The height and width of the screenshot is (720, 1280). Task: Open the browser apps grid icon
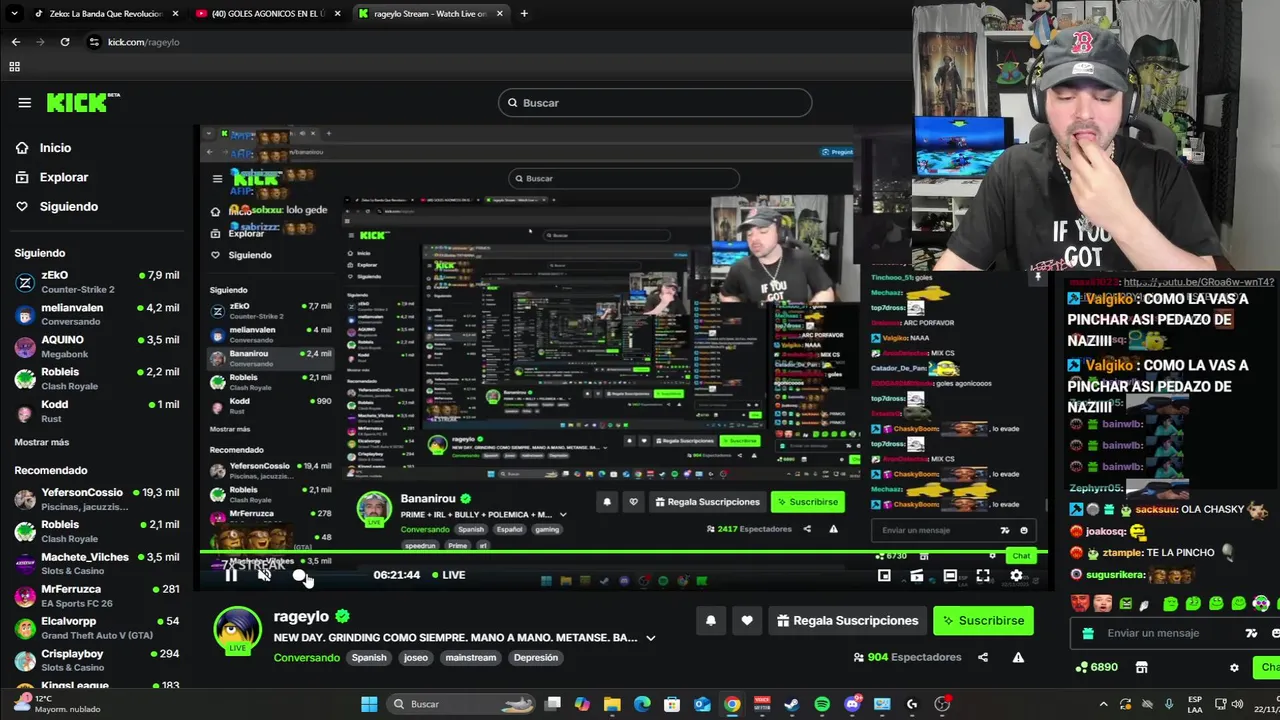pyautogui.click(x=14, y=67)
